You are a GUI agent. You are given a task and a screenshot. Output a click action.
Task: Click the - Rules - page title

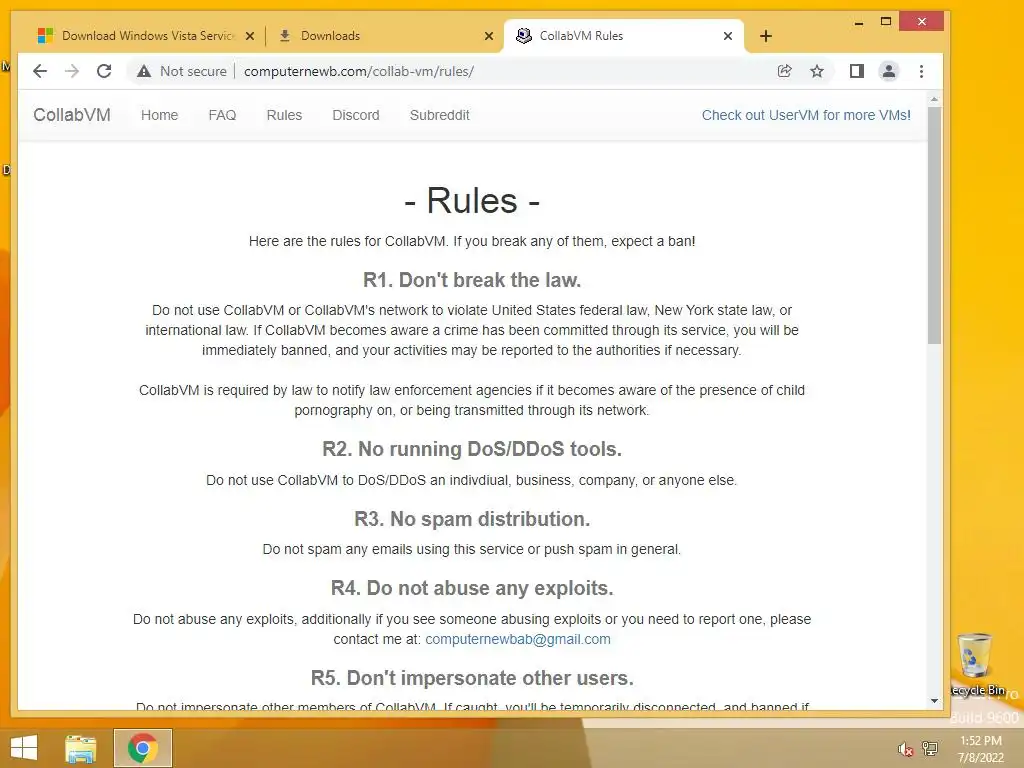[472, 200]
